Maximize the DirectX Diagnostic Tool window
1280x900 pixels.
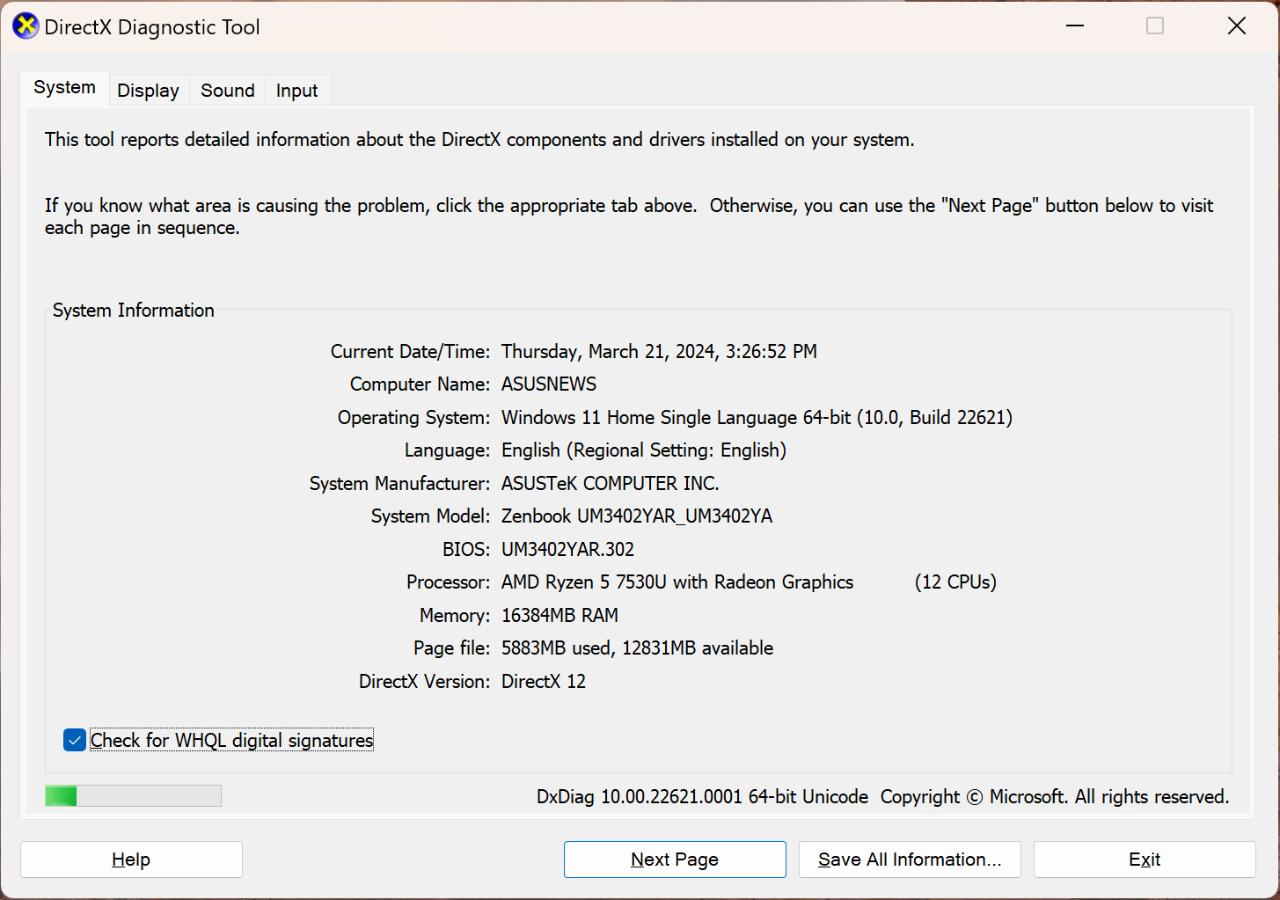click(1155, 26)
